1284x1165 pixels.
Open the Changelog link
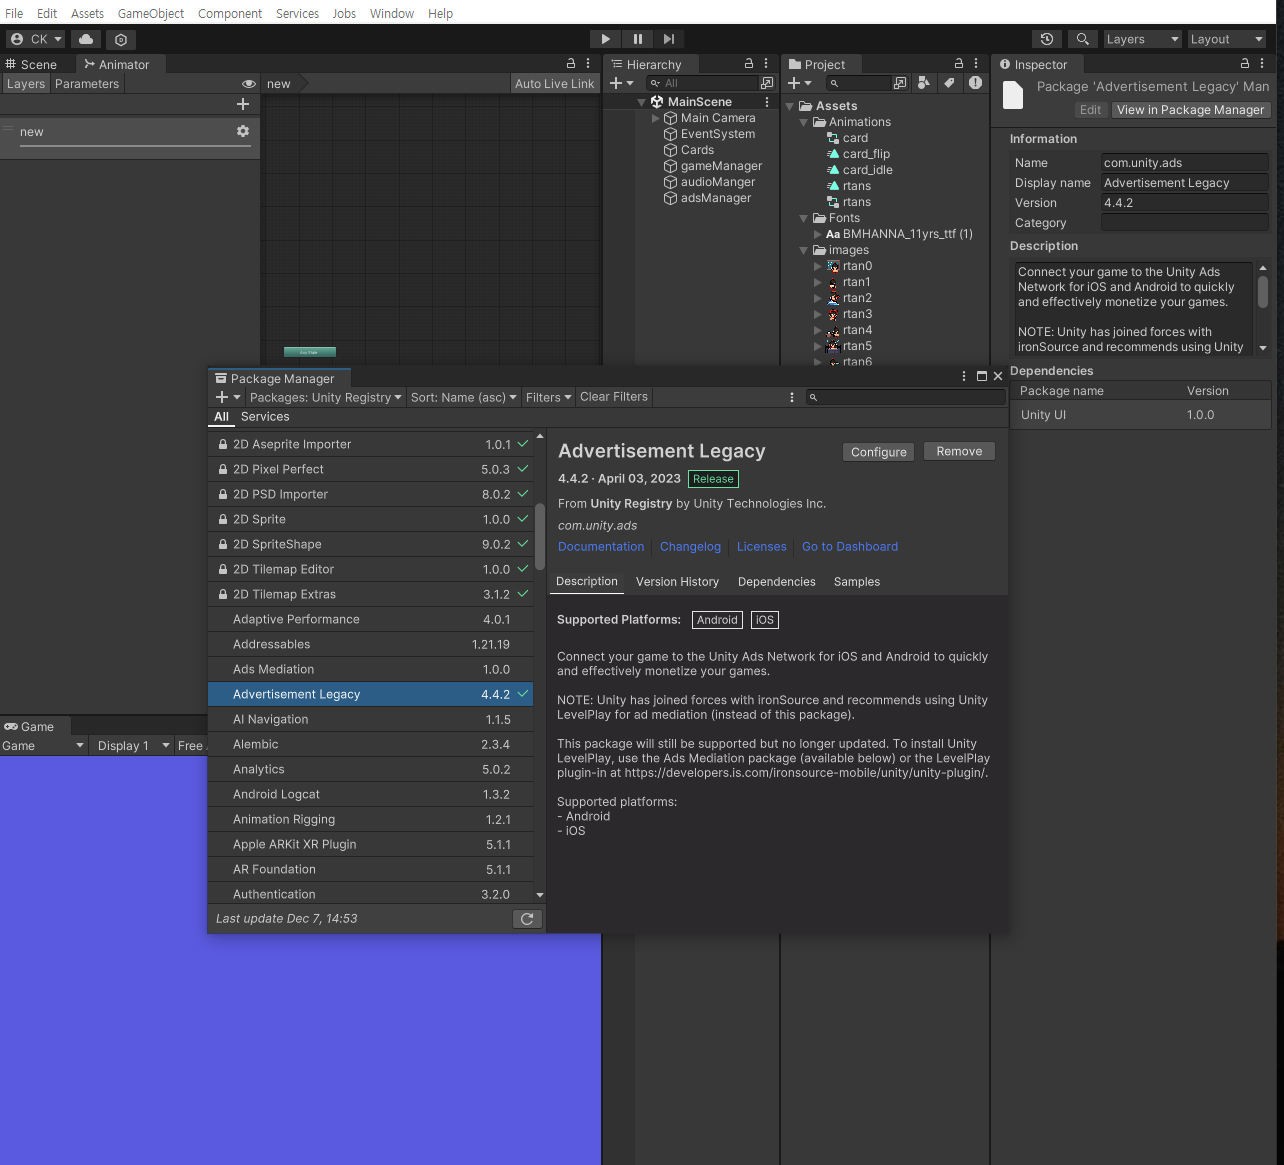point(690,547)
